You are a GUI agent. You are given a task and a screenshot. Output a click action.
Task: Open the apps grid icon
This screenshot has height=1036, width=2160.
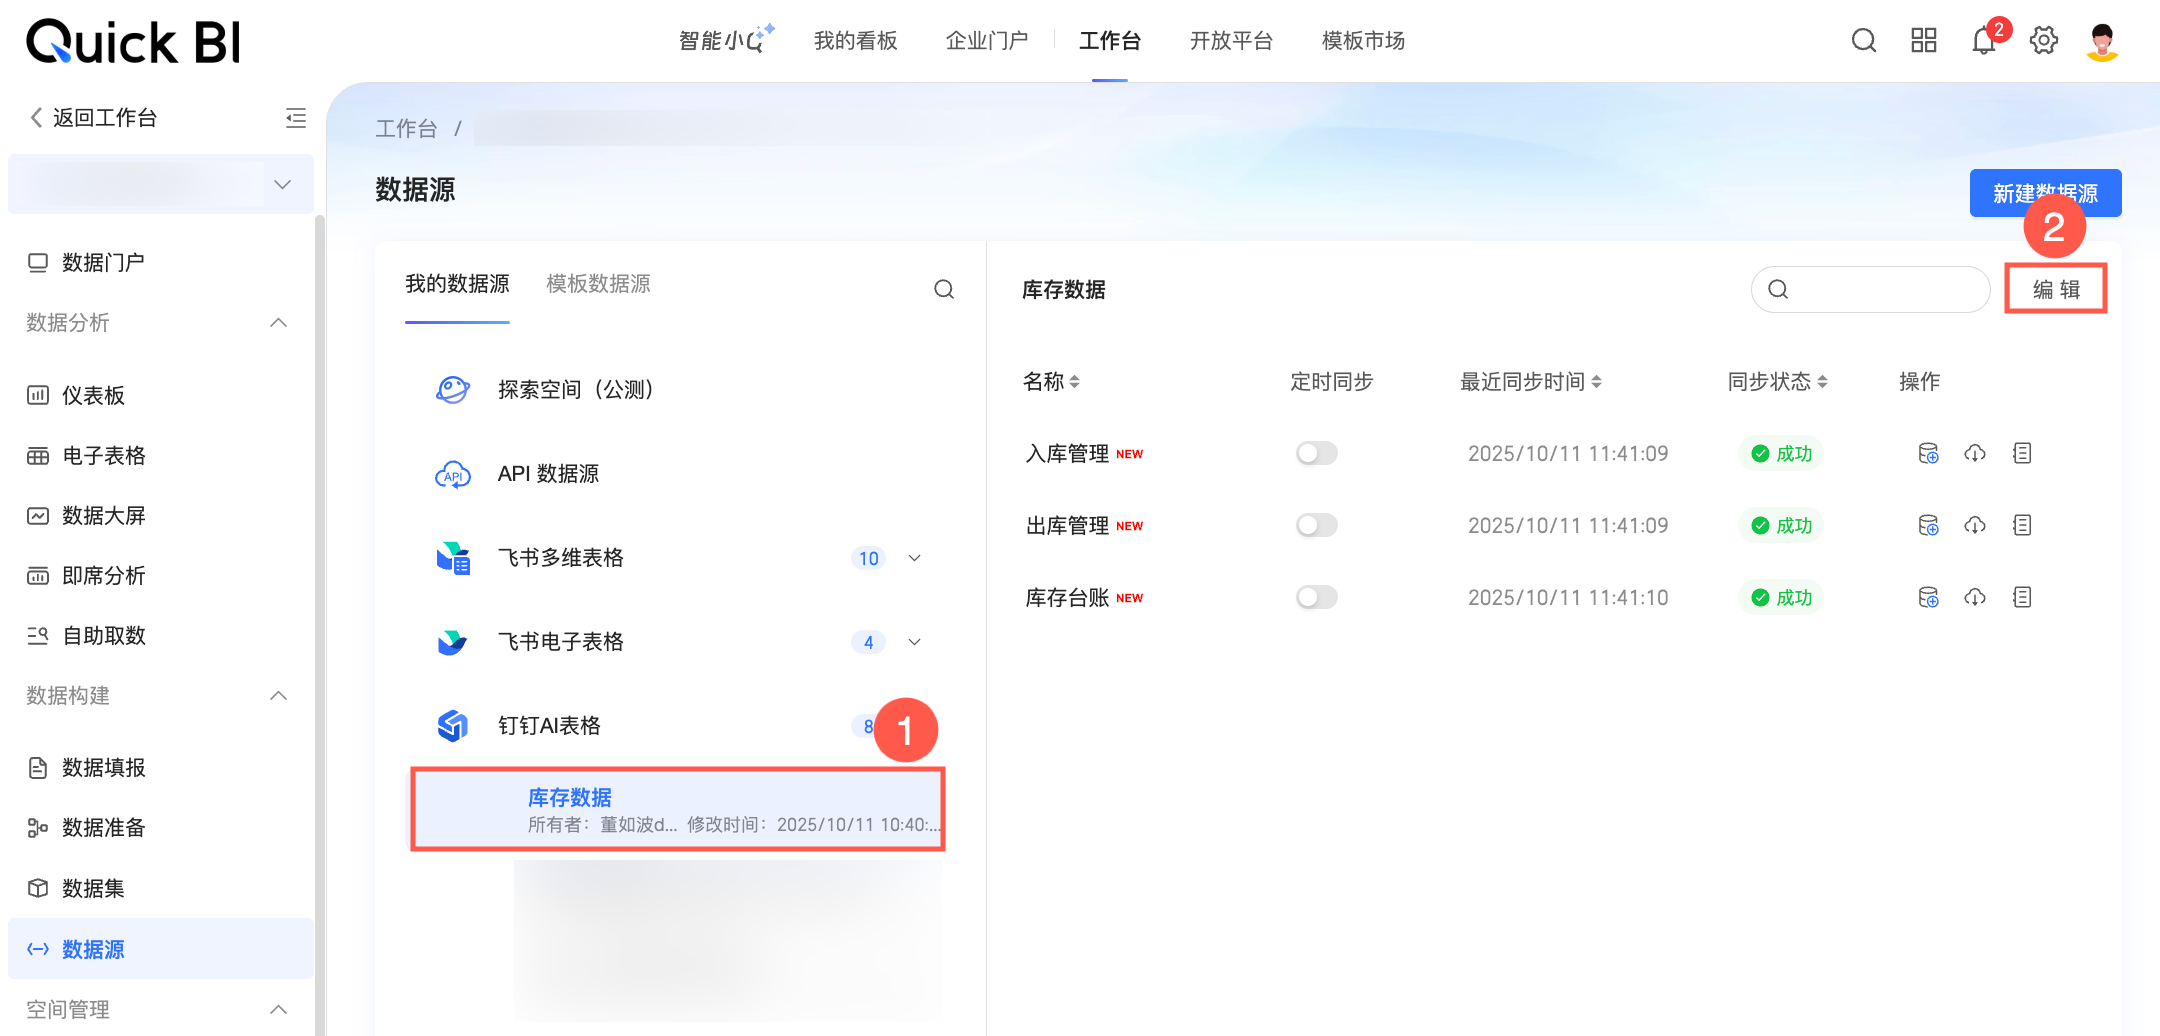(1923, 41)
